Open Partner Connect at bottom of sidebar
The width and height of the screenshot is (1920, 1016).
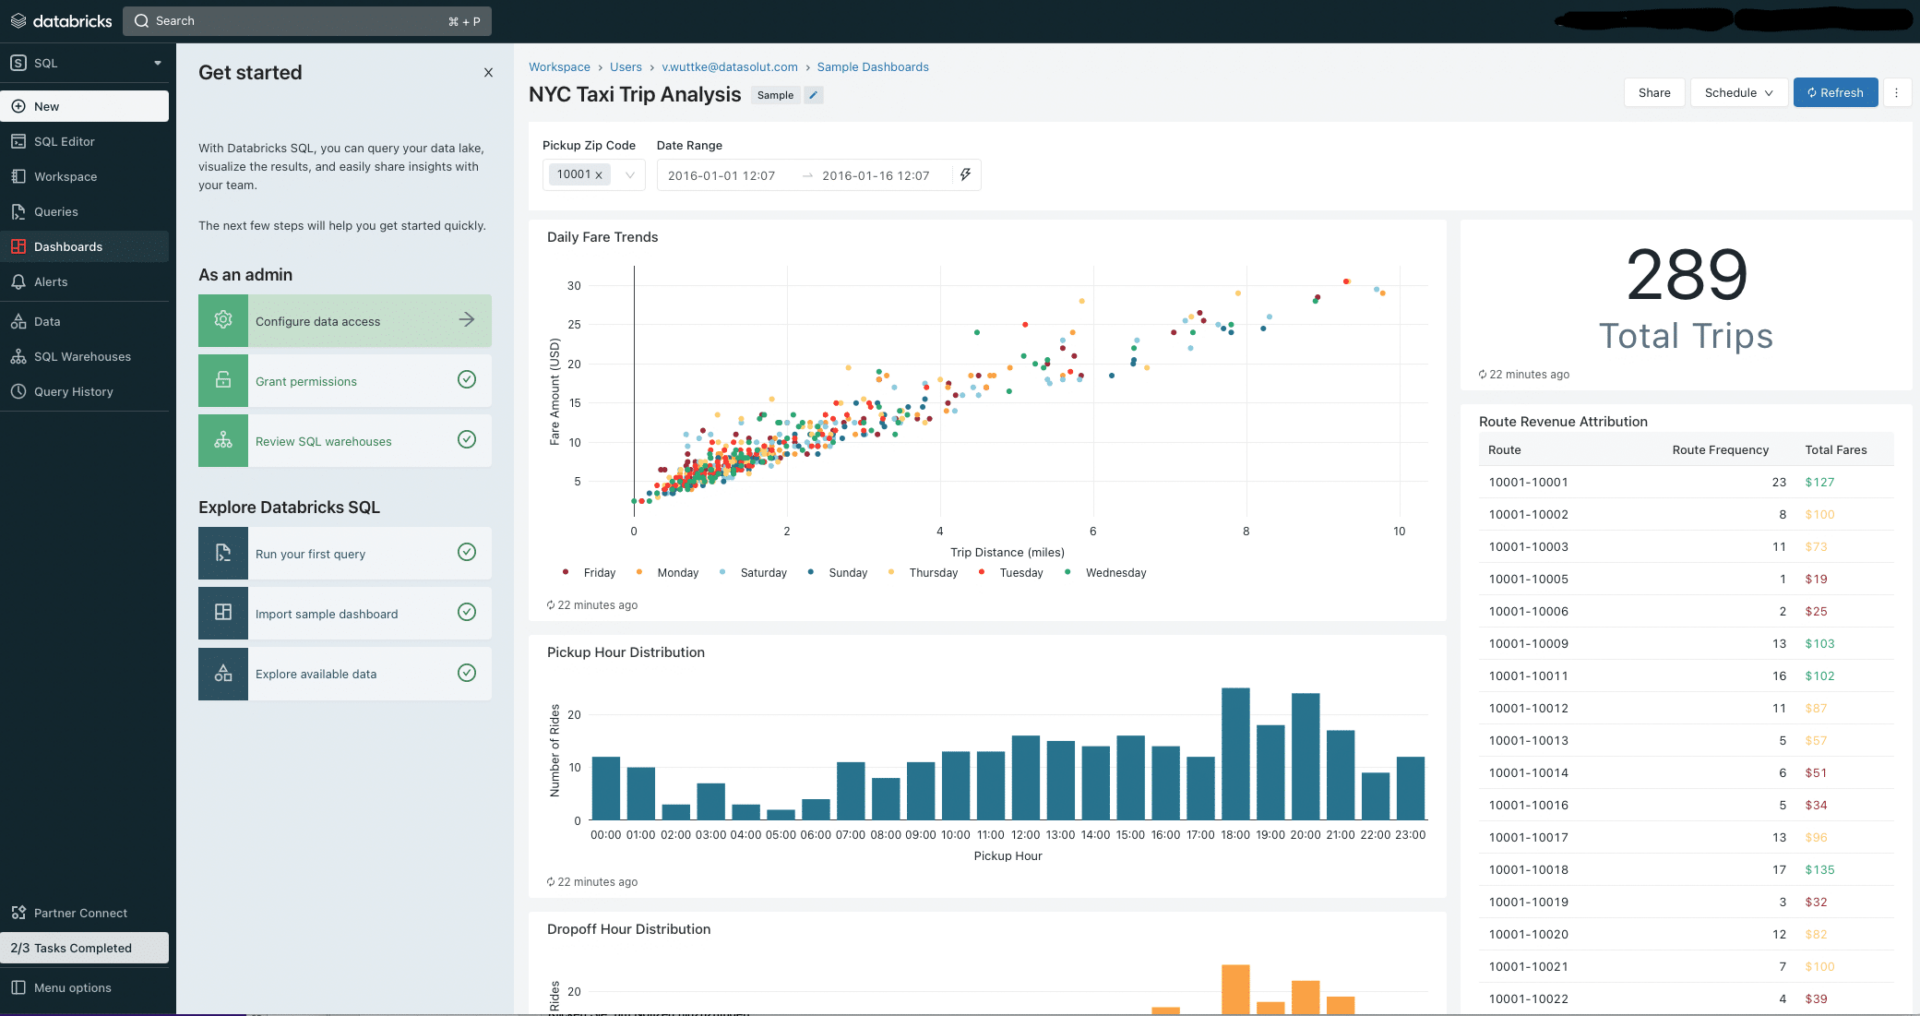80,912
